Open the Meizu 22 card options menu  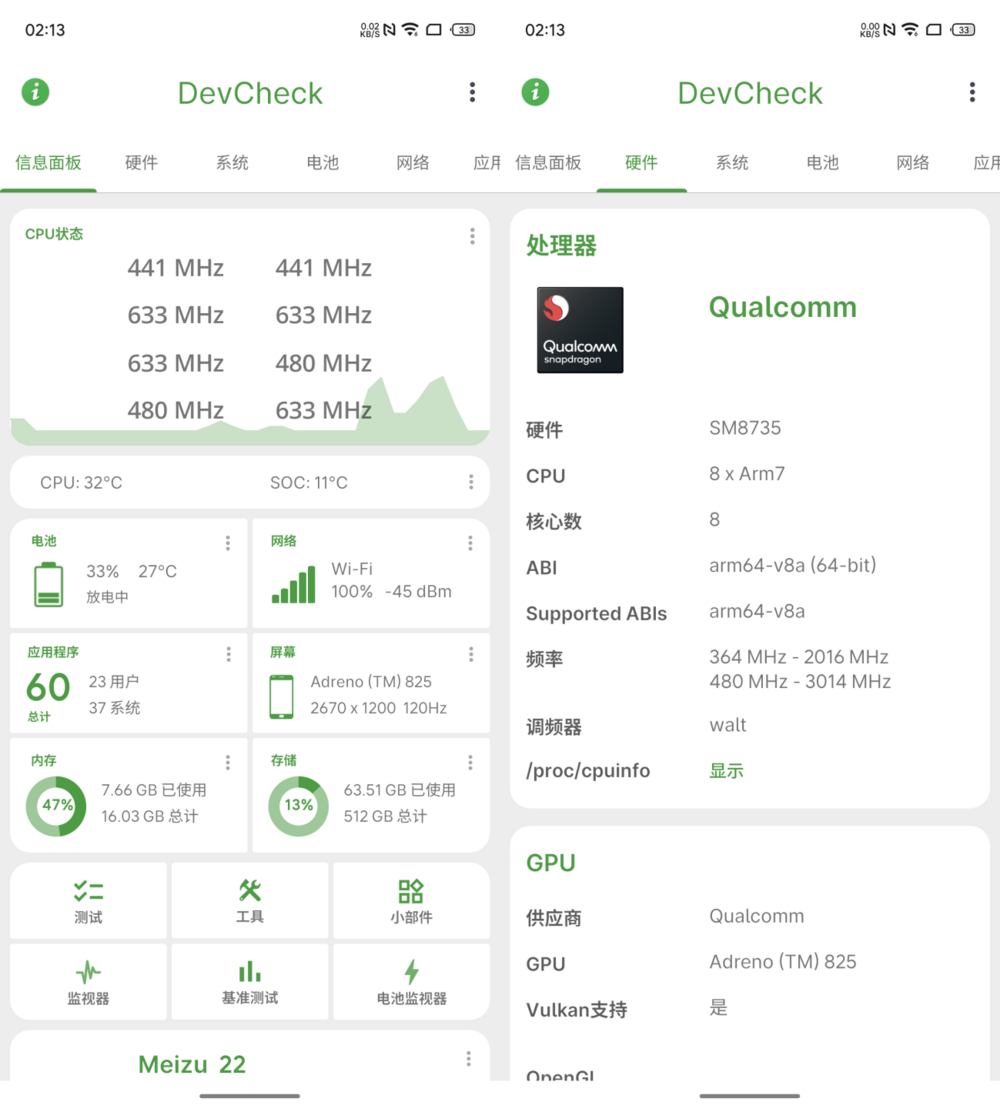(x=469, y=1059)
